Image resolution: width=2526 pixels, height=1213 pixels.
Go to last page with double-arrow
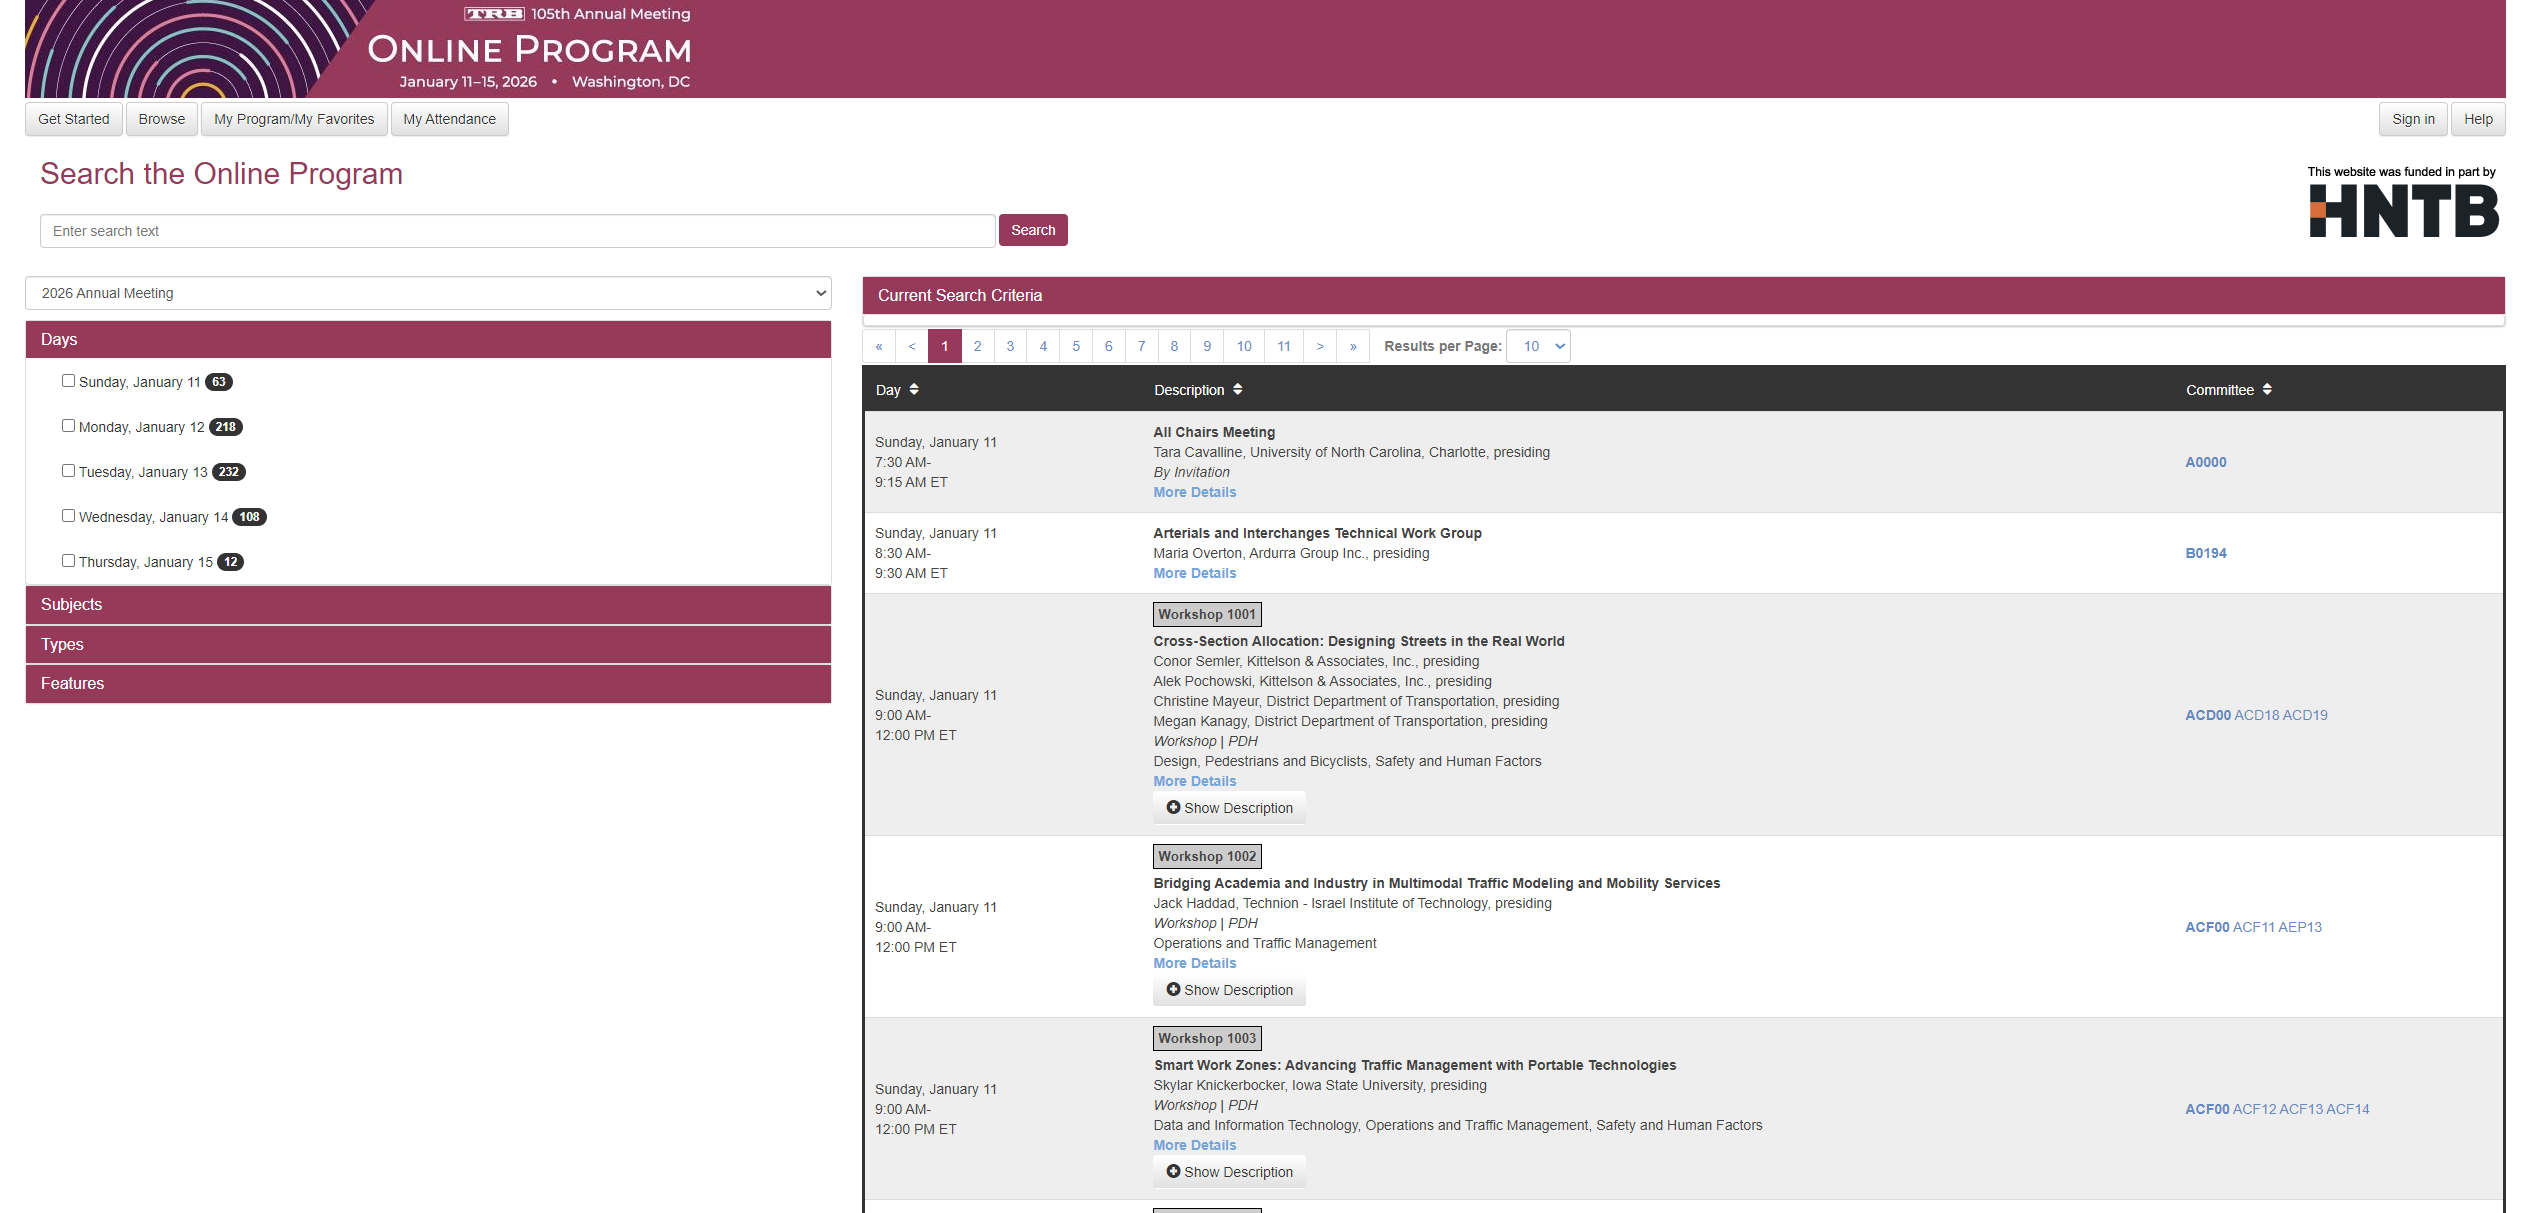pos(1353,346)
